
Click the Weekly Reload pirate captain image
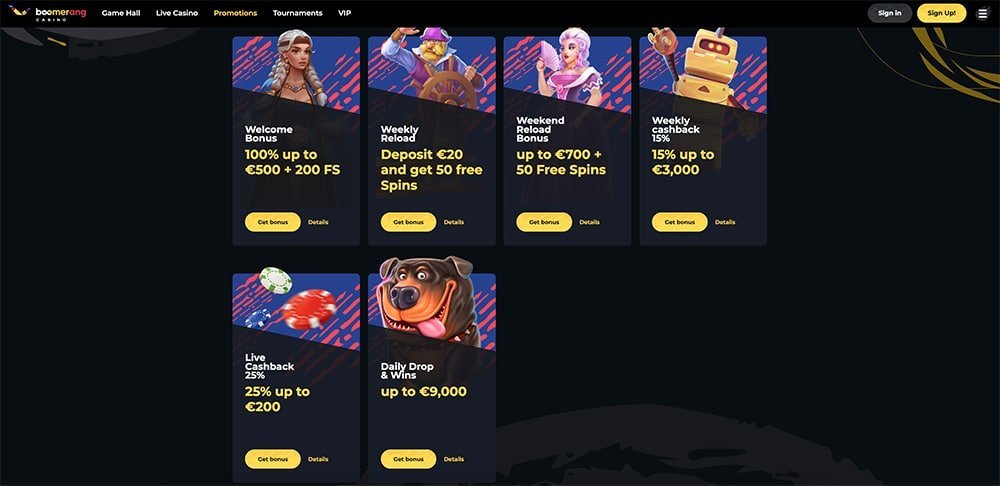[x=431, y=68]
